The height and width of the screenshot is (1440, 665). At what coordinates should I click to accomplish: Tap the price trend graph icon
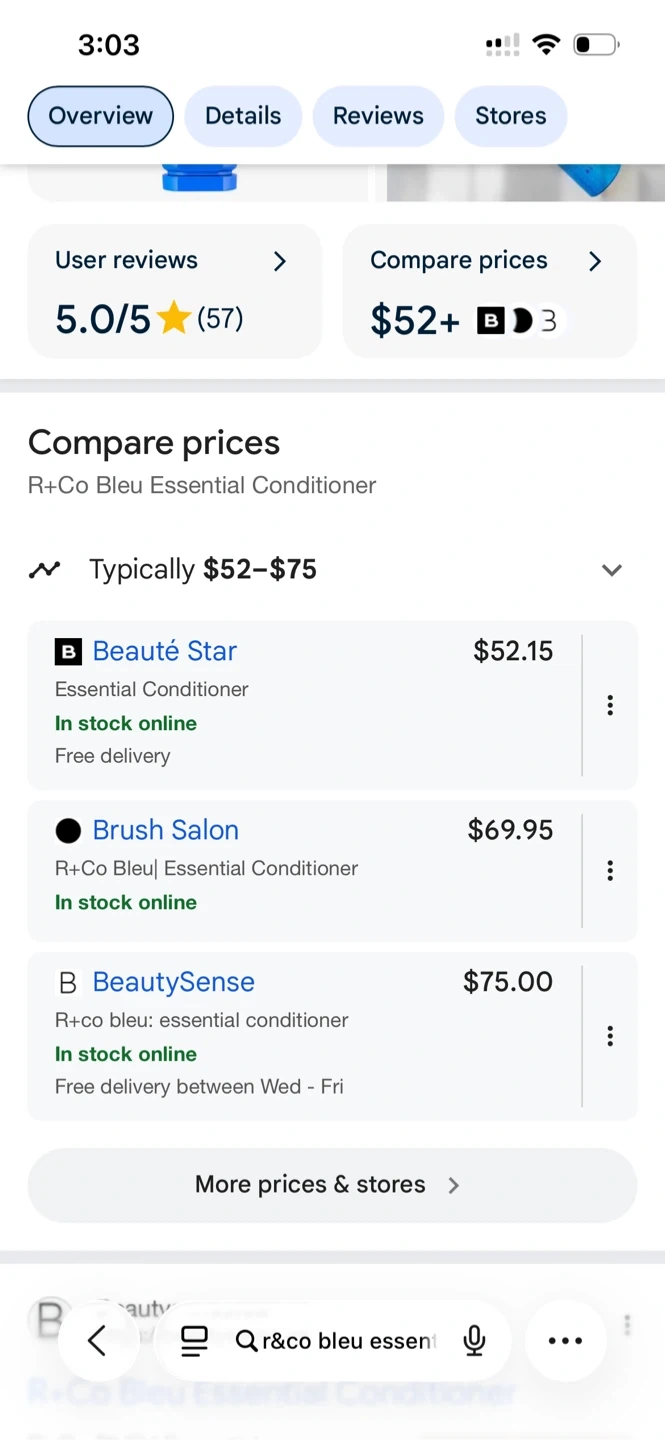pyautogui.click(x=44, y=570)
